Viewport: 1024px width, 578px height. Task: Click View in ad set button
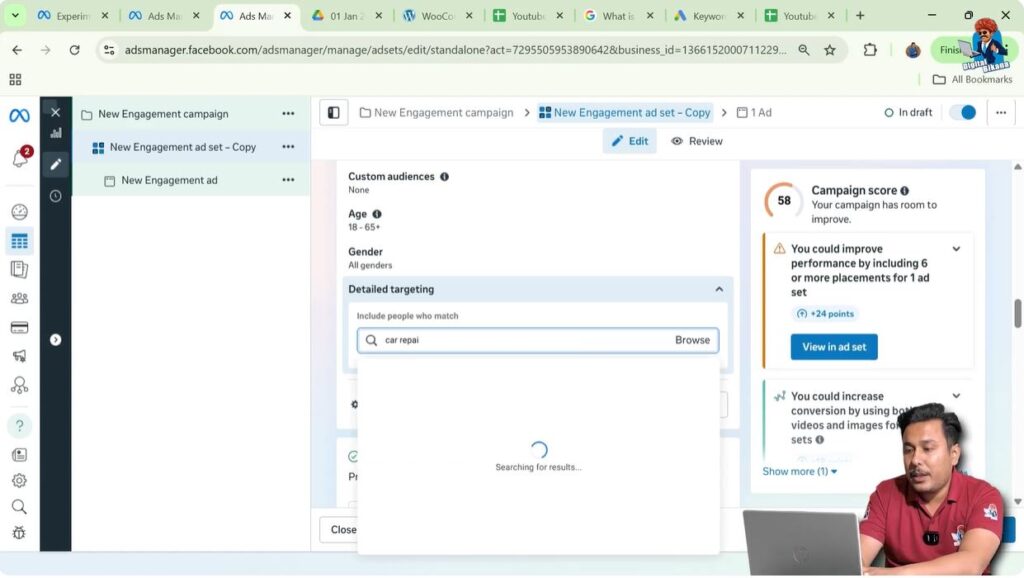[834, 347]
